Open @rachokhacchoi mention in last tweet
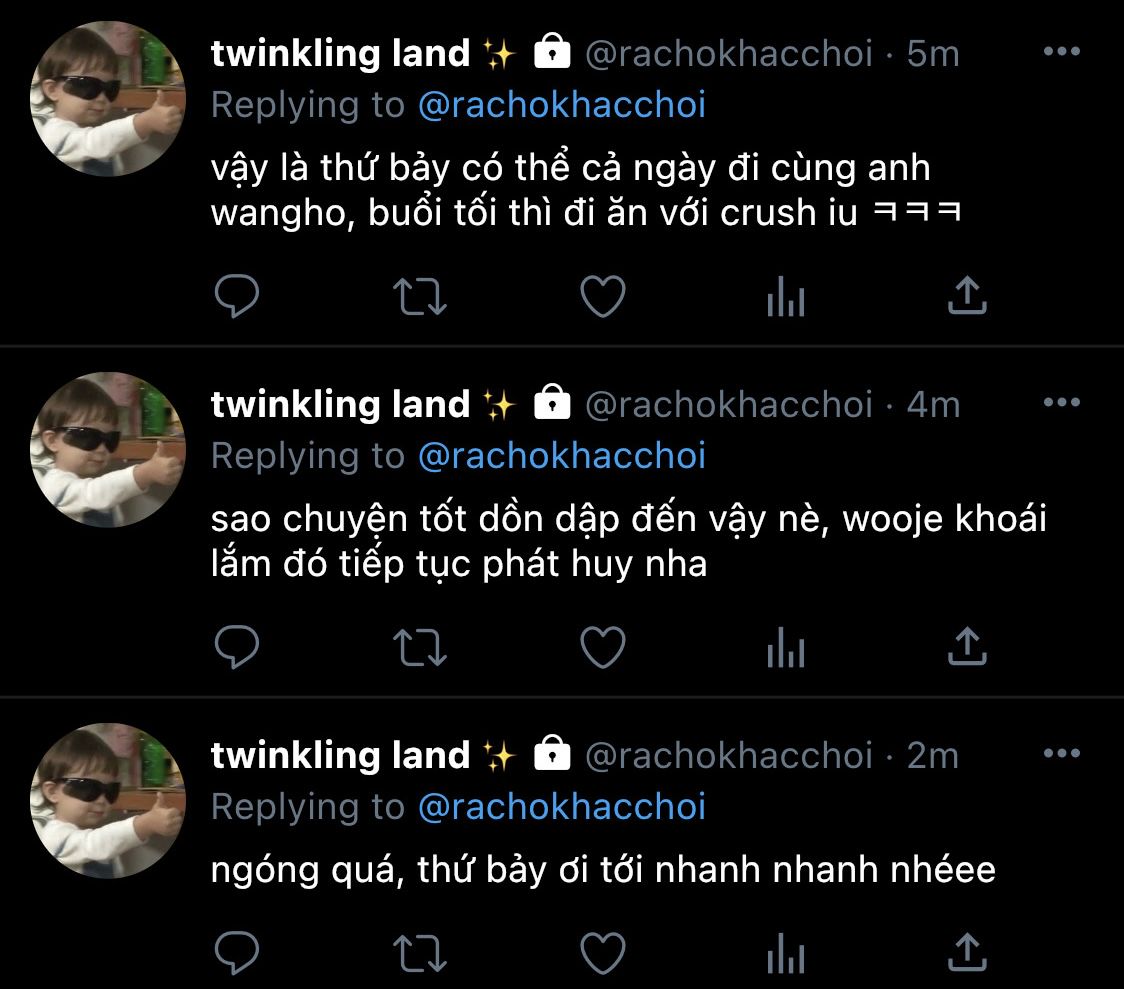This screenshot has width=1124, height=989. pyautogui.click(x=562, y=808)
